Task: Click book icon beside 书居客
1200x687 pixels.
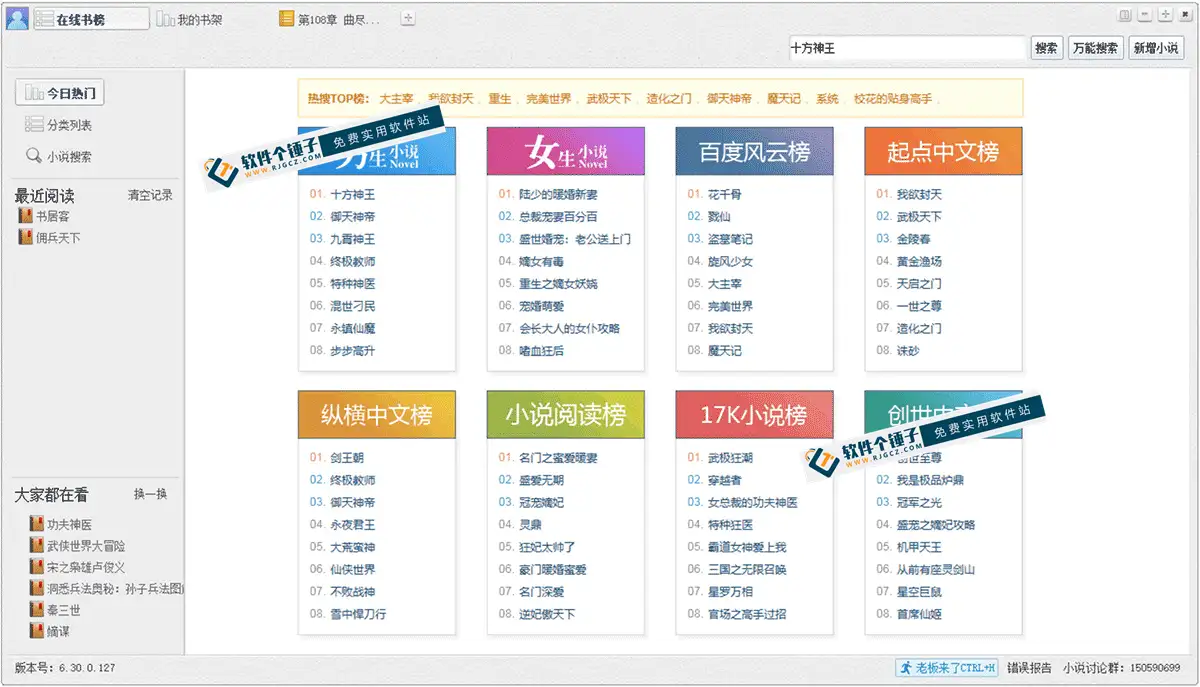Action: 25,216
